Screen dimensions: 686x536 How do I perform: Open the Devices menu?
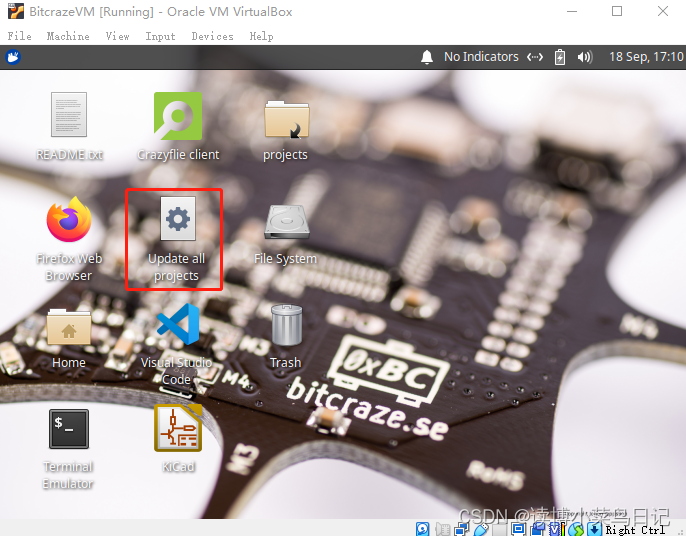coord(212,36)
